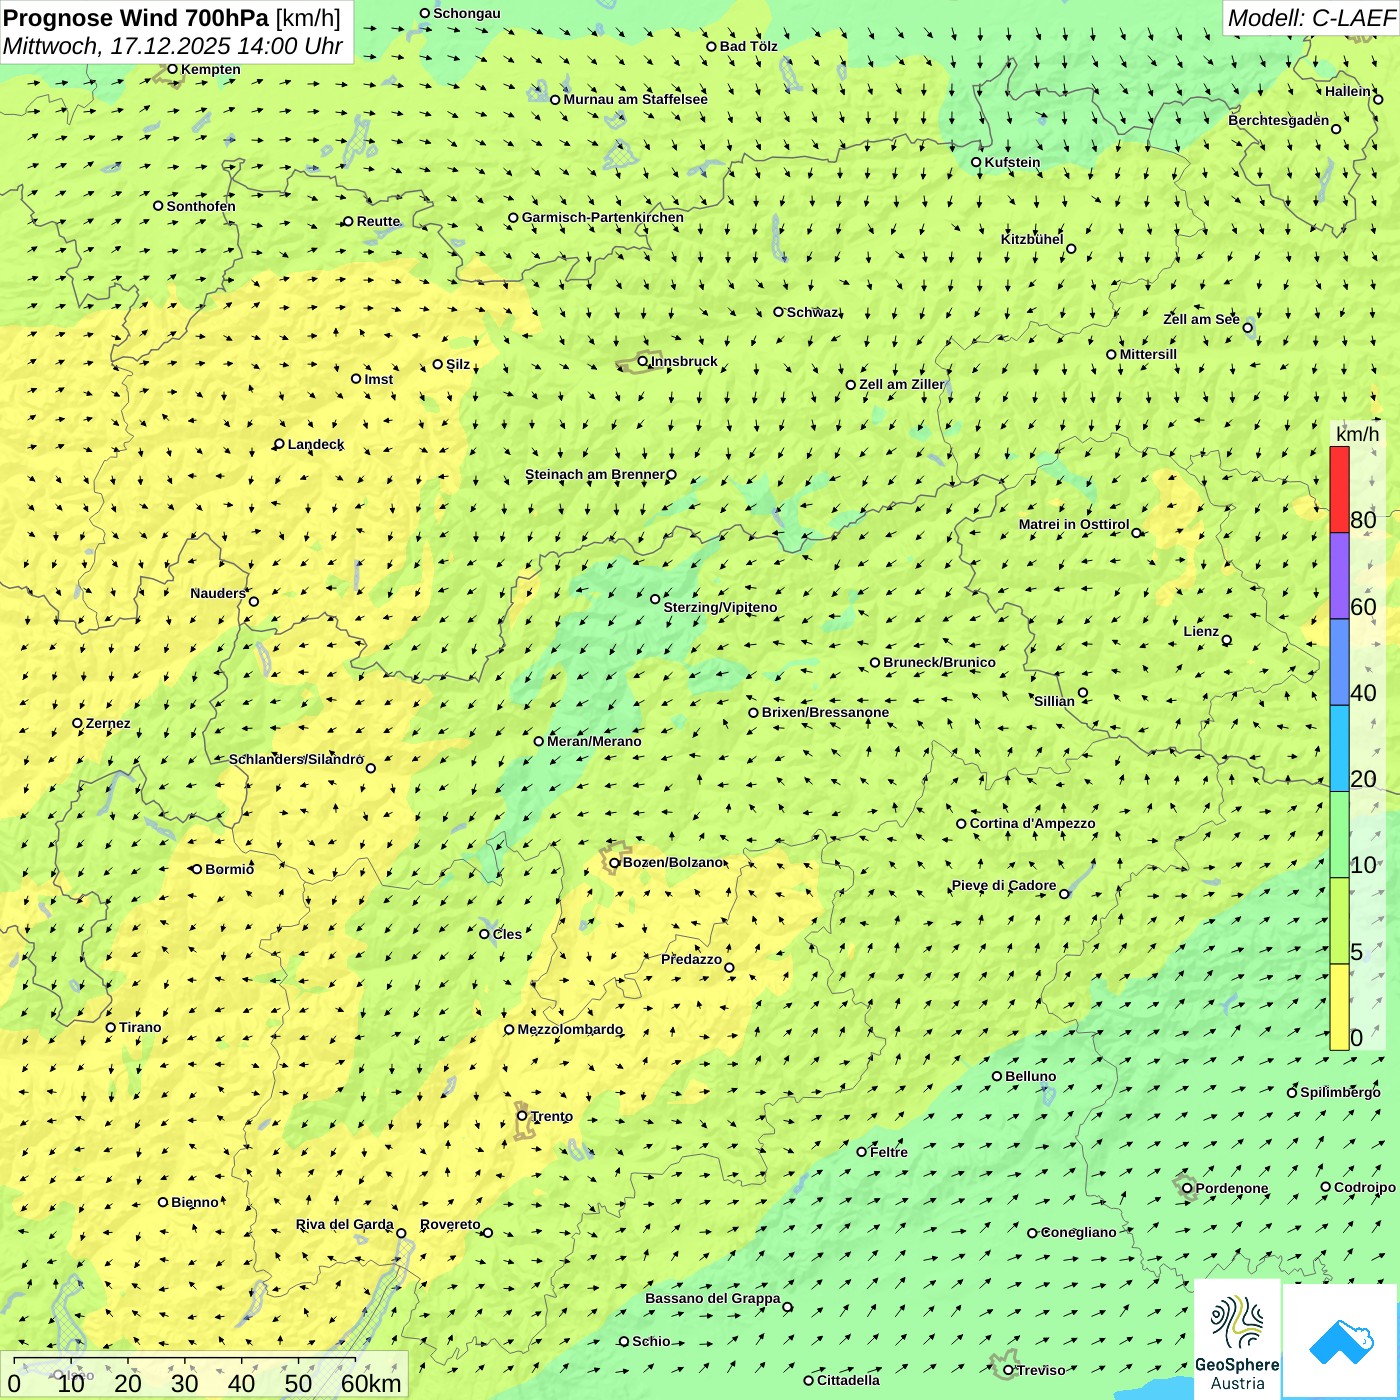Click the Tirano label

(140, 1027)
